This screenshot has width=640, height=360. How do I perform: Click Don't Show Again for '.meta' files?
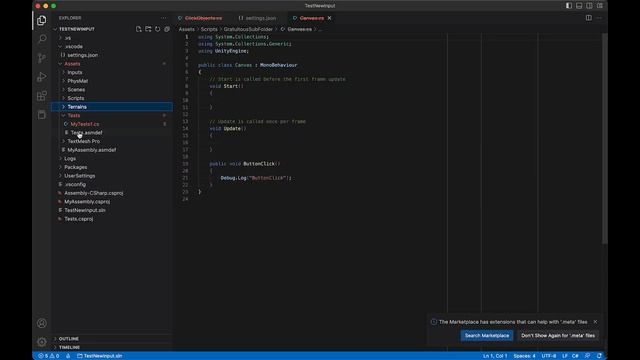pyautogui.click(x=558, y=336)
